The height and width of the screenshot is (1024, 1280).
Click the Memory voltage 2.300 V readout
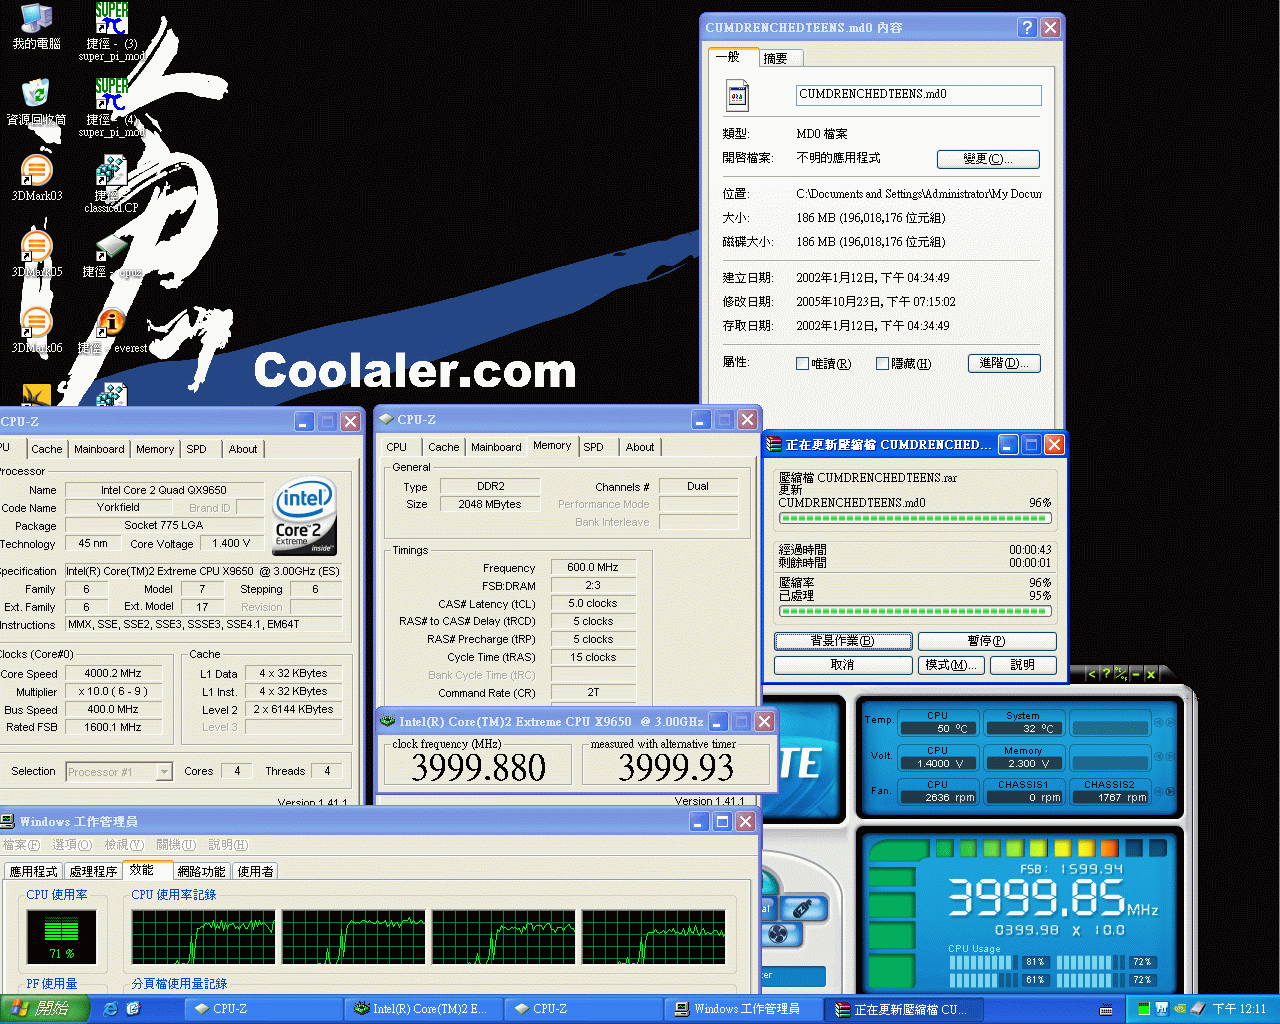point(1022,763)
